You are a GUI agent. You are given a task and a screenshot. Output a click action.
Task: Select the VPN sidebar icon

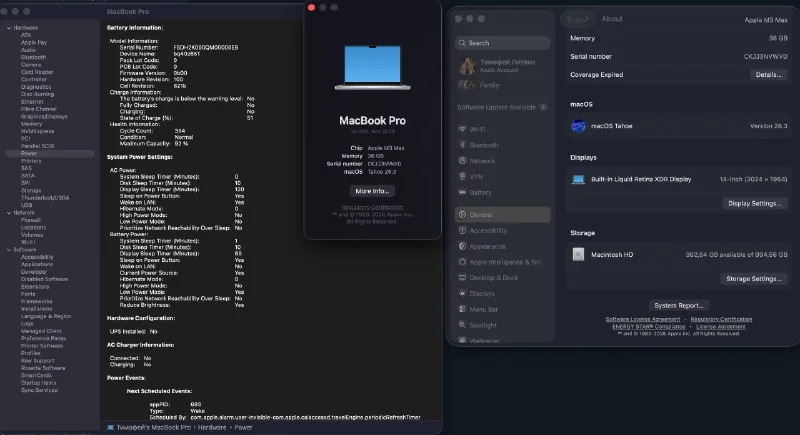(462, 176)
